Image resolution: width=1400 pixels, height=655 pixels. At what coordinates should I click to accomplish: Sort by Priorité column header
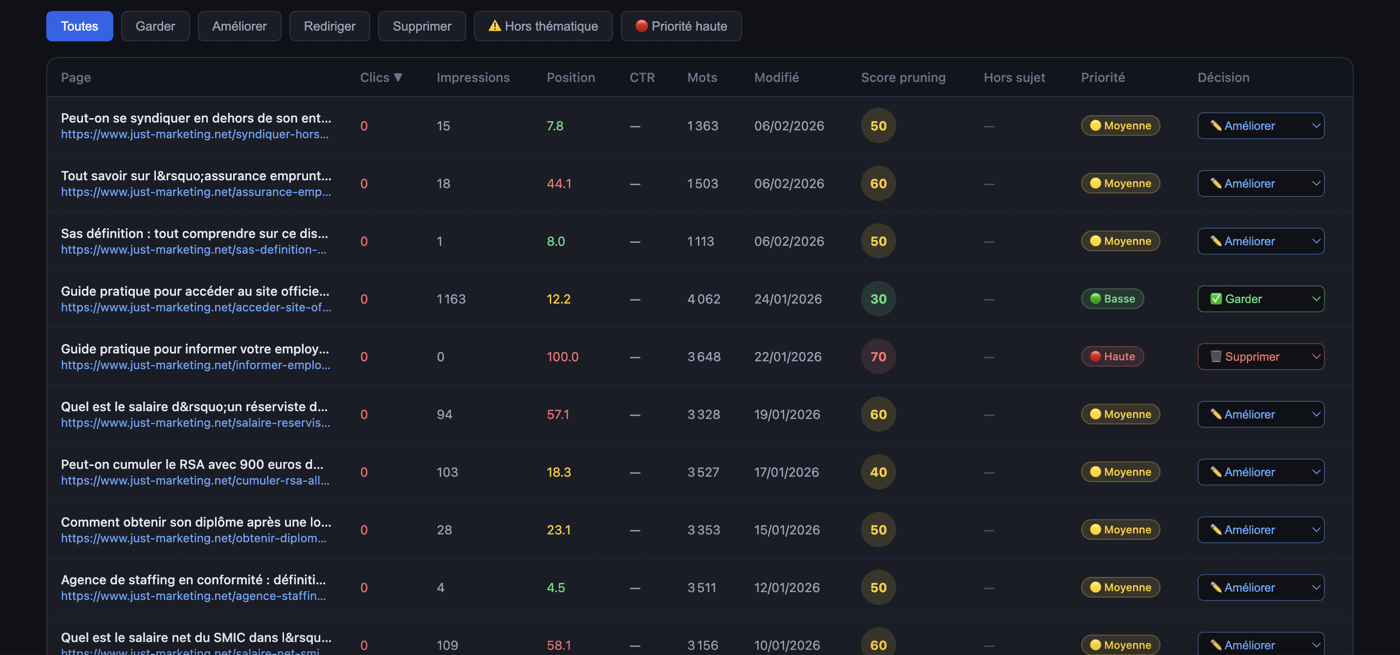1103,77
